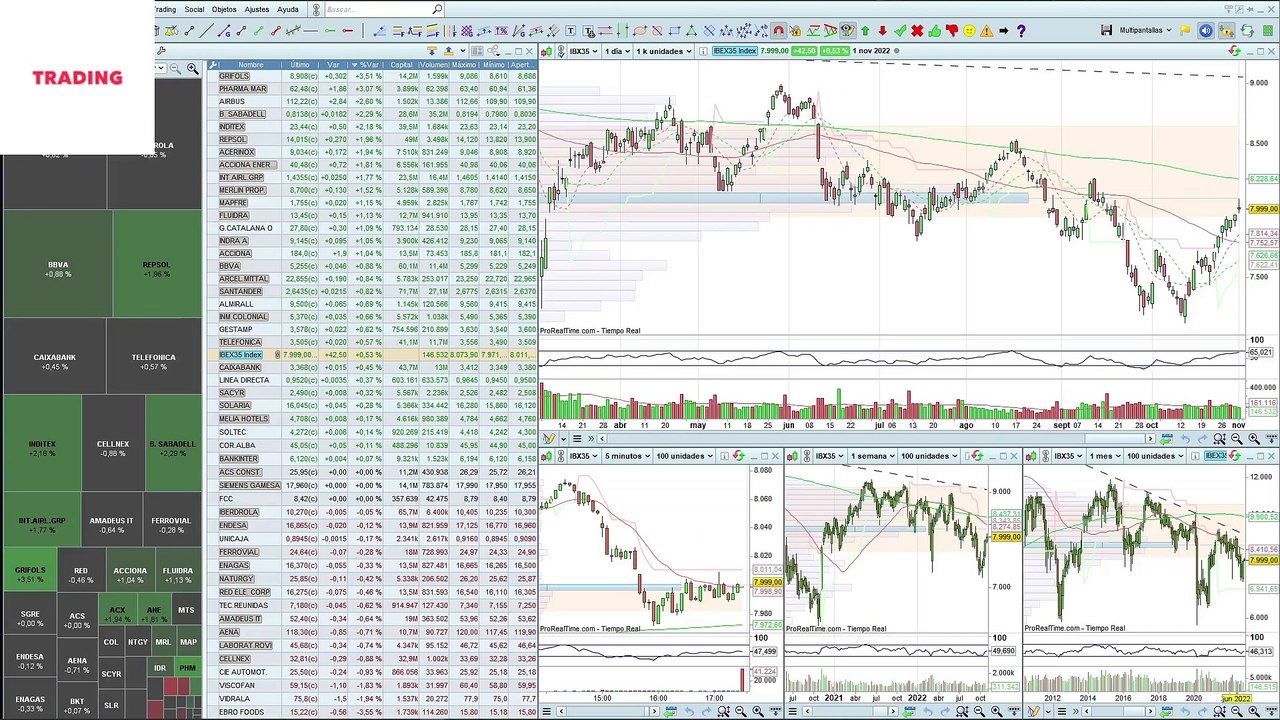Select the GRIFOLS row in the list
This screenshot has height=720, width=1280.
(372, 76)
